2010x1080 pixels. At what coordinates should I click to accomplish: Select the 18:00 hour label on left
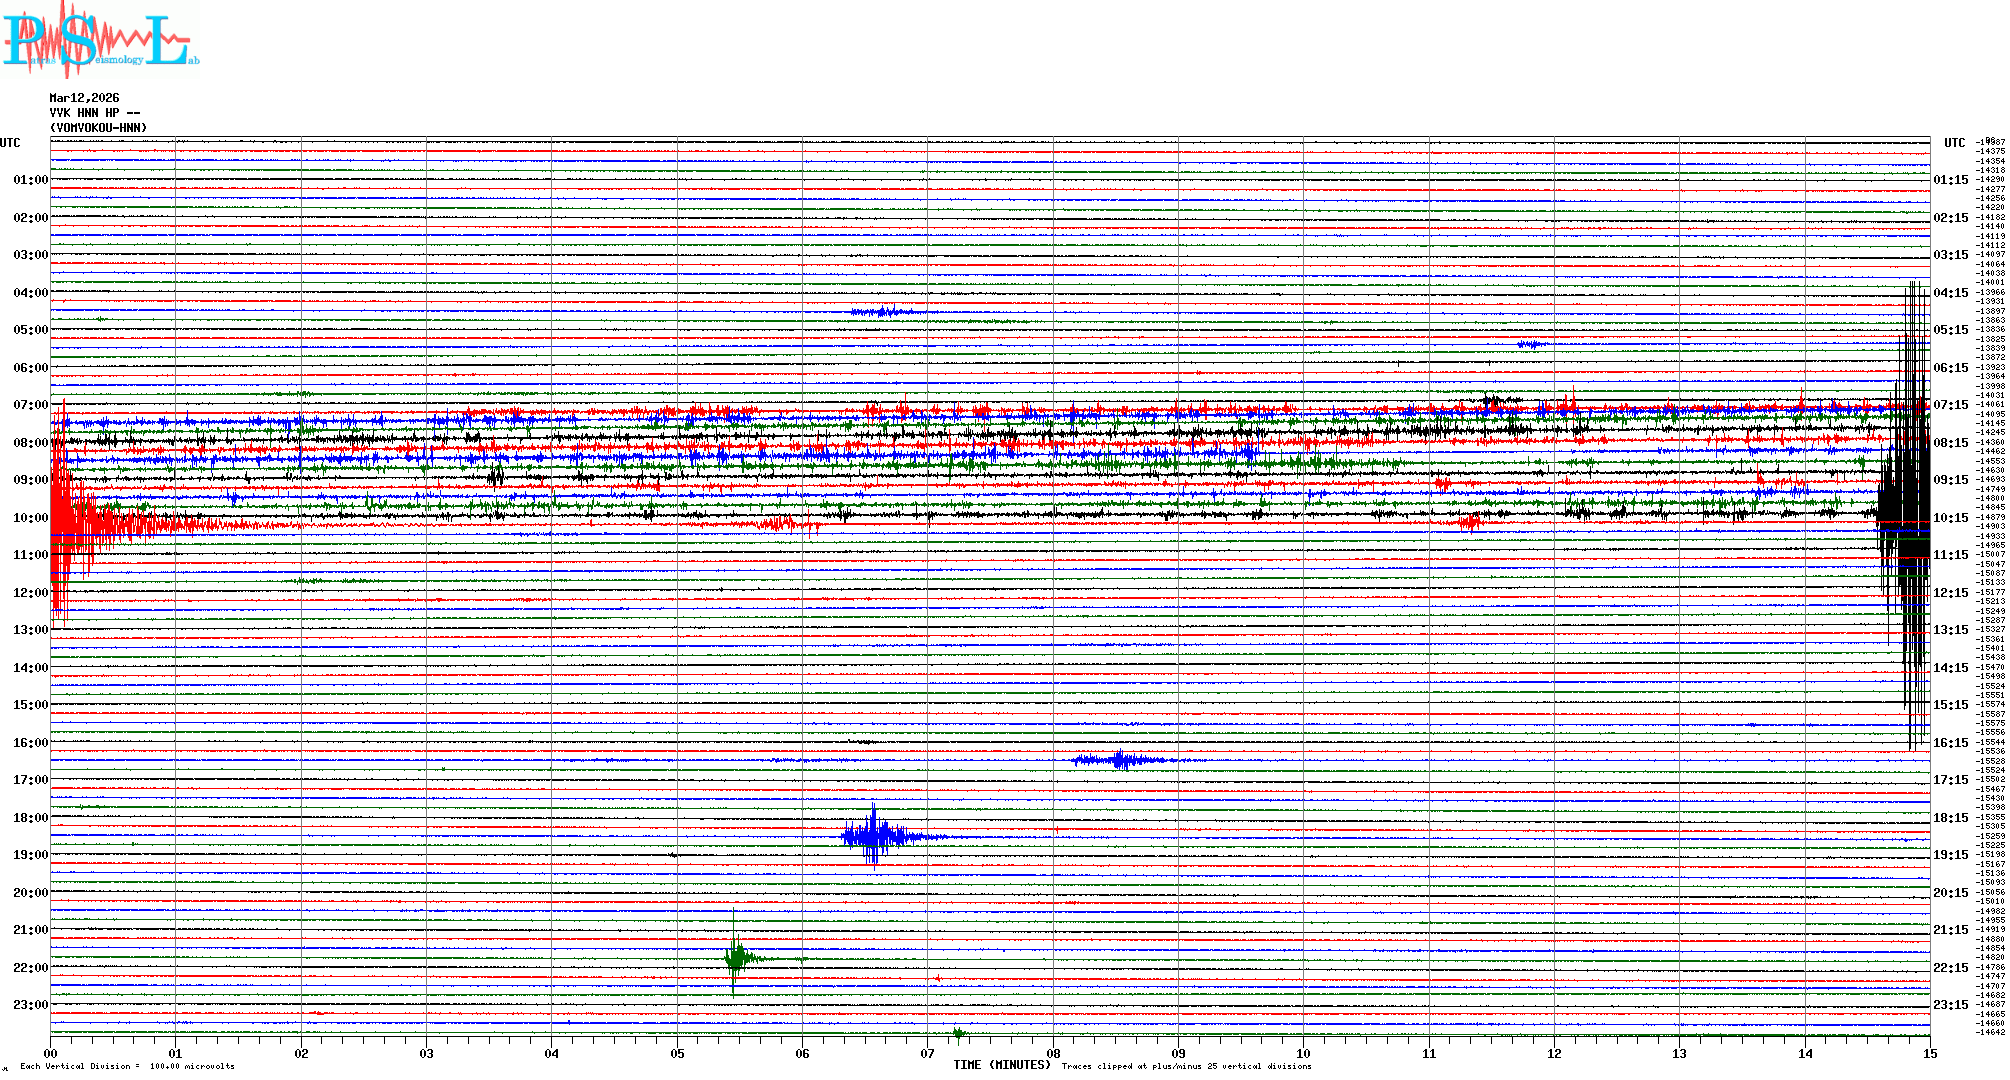click(x=30, y=818)
